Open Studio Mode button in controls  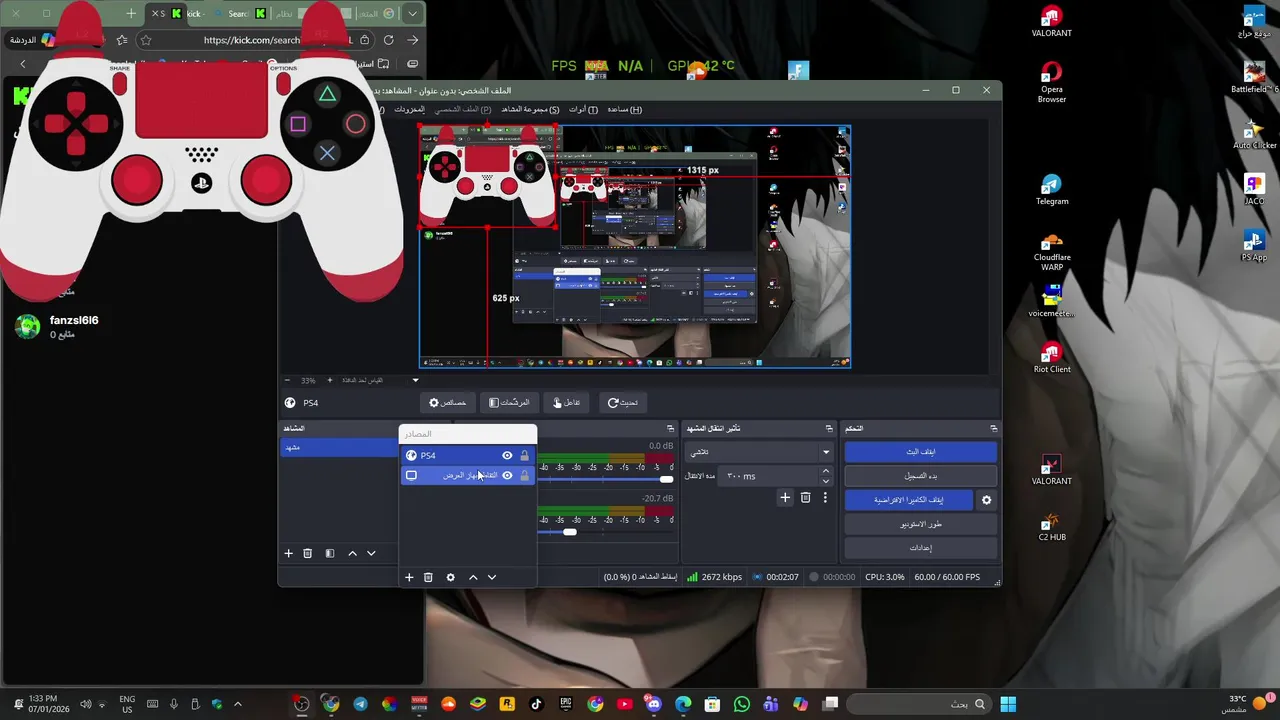920,524
